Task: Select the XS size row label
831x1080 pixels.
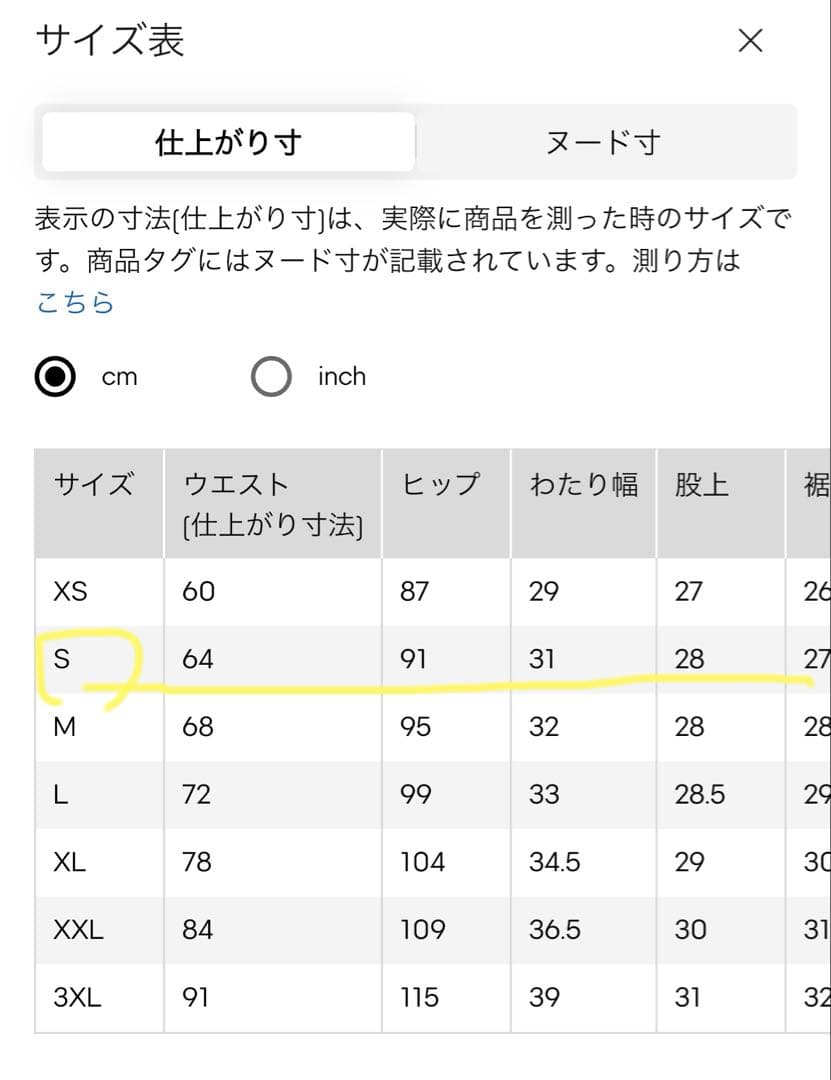Action: point(70,591)
